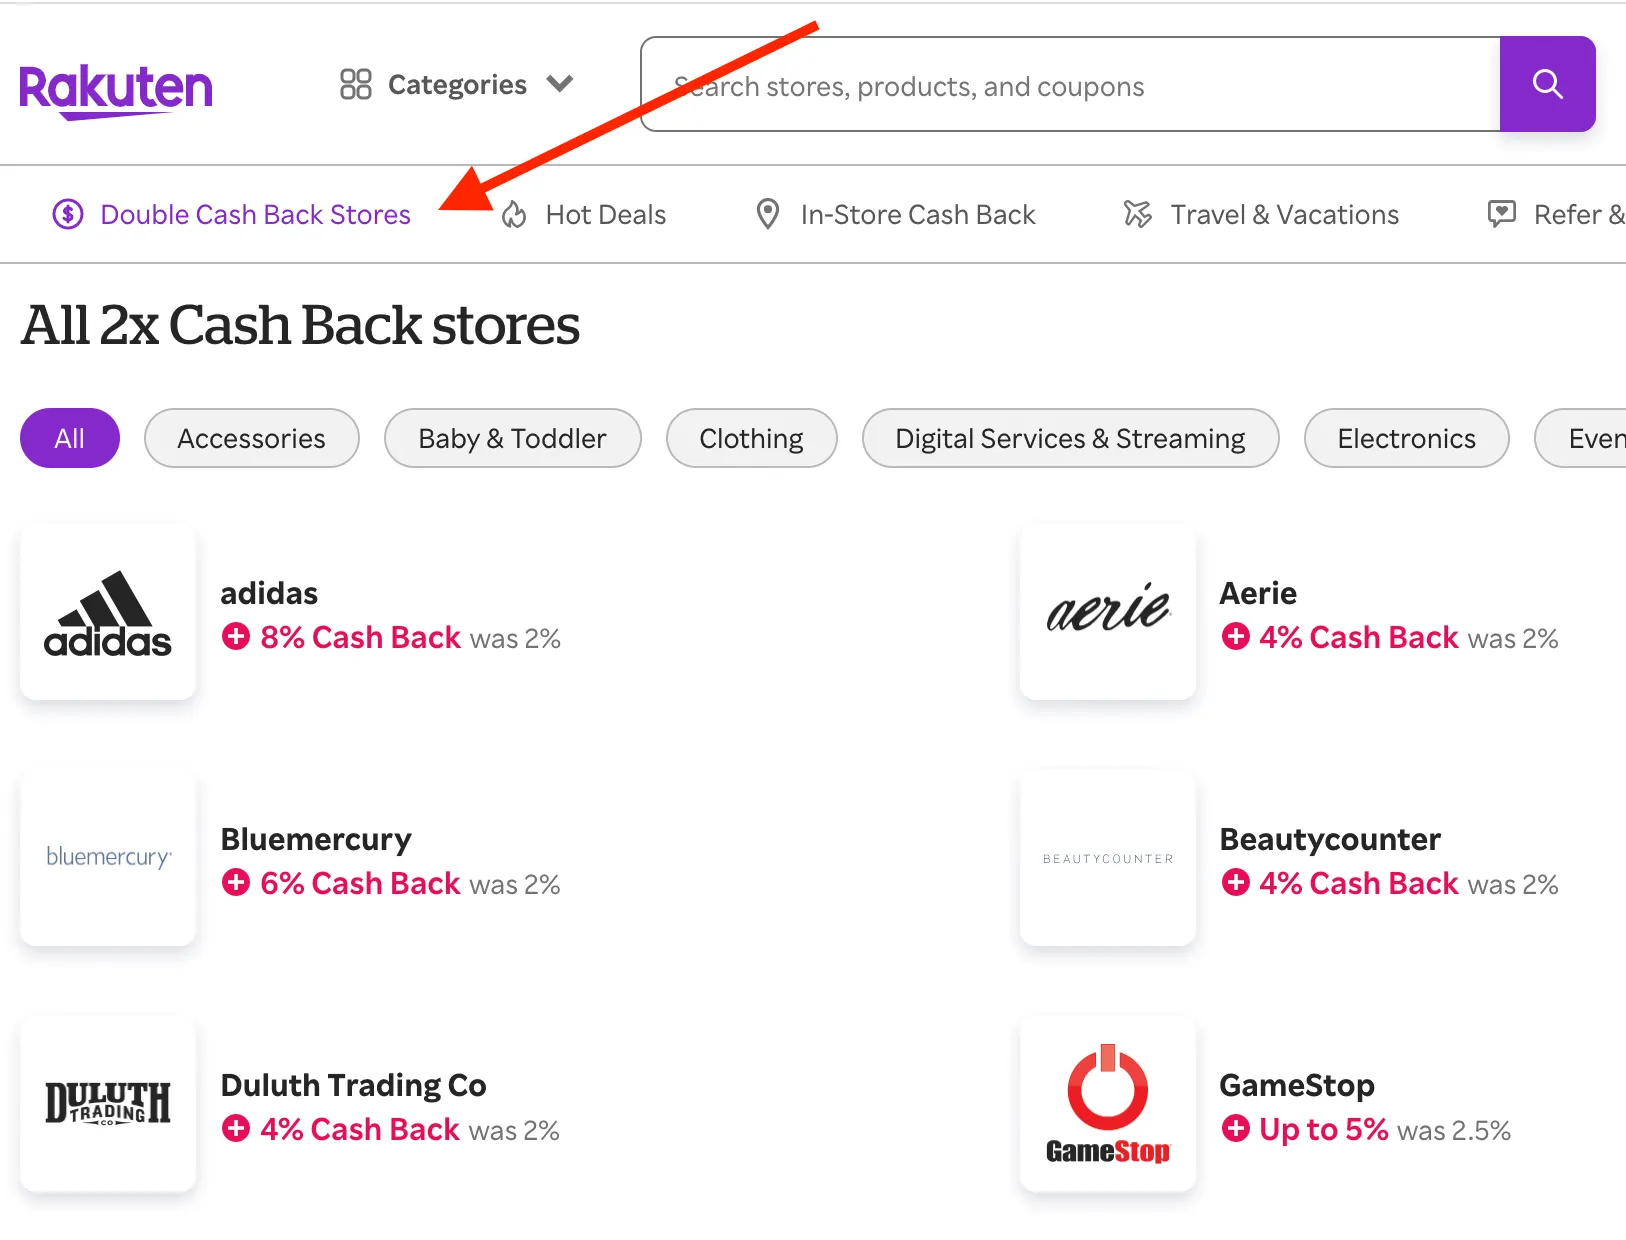Click the Duluth Trading logo thumbnail

pos(108,1104)
